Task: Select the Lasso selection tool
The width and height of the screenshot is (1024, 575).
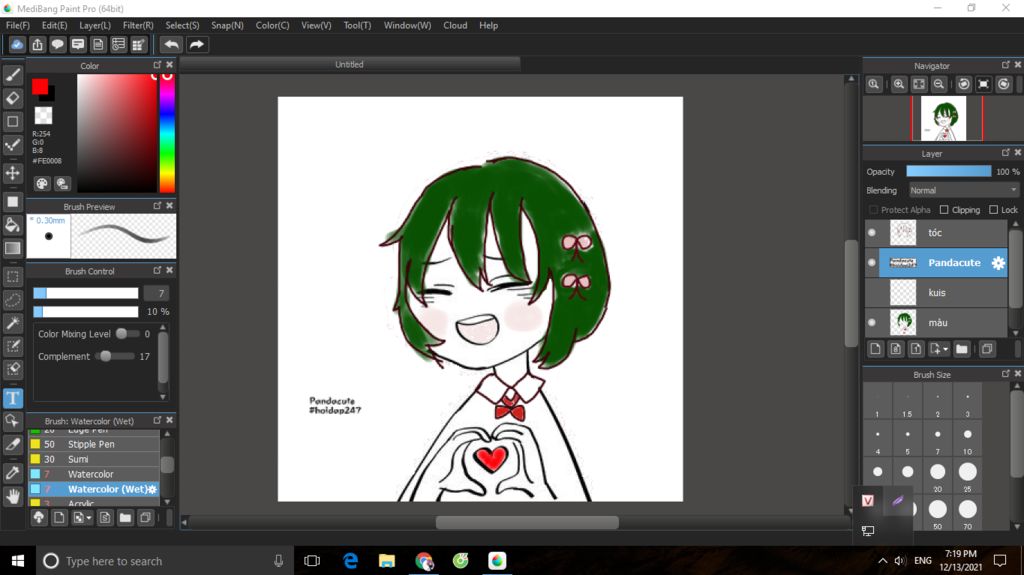Action: point(12,300)
